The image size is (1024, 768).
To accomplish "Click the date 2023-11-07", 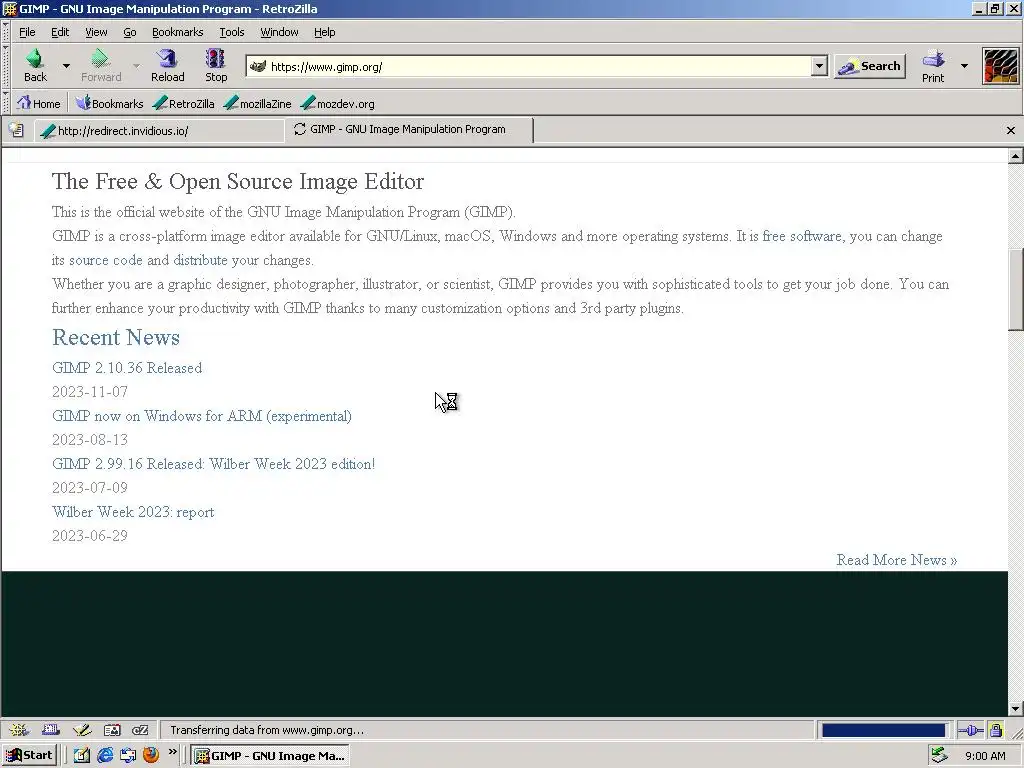I will click(90, 392).
